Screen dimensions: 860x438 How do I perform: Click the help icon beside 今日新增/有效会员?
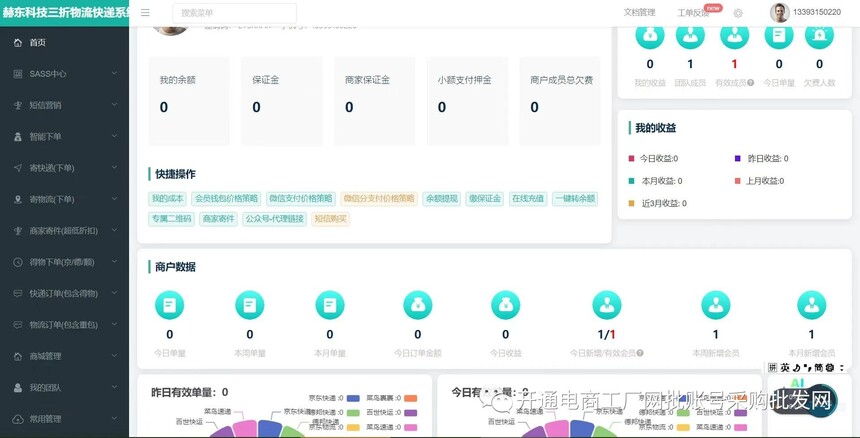(640, 353)
